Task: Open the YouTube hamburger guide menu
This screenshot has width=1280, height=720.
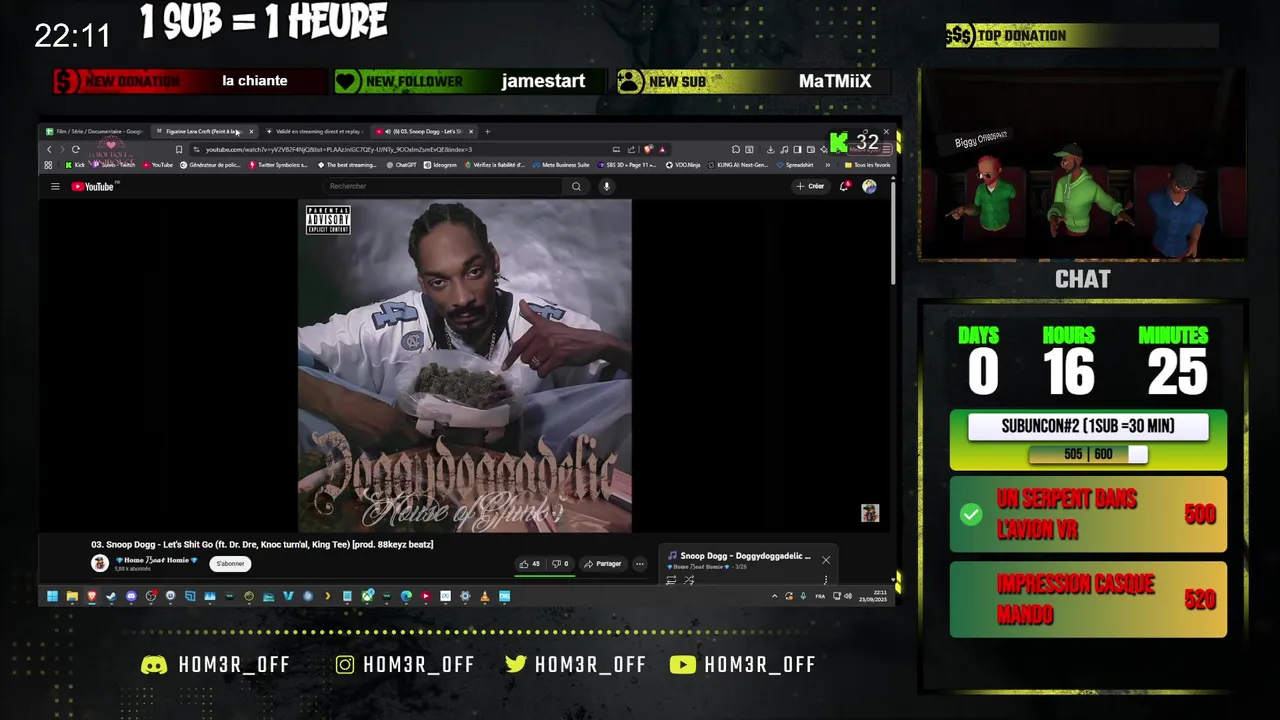Action: click(55, 186)
